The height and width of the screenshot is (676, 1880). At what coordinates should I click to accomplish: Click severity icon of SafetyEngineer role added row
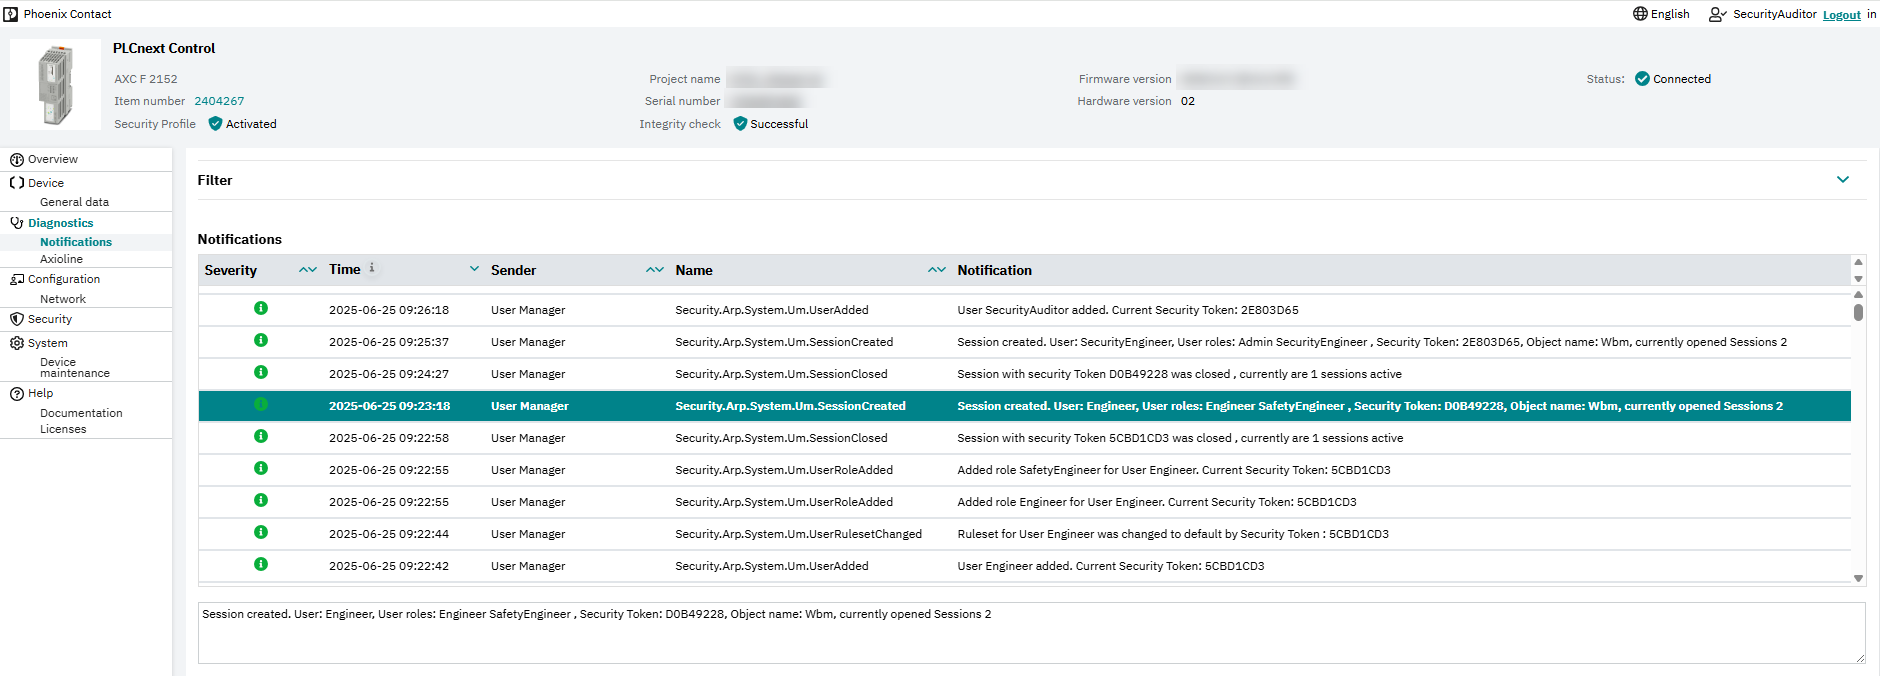point(261,468)
